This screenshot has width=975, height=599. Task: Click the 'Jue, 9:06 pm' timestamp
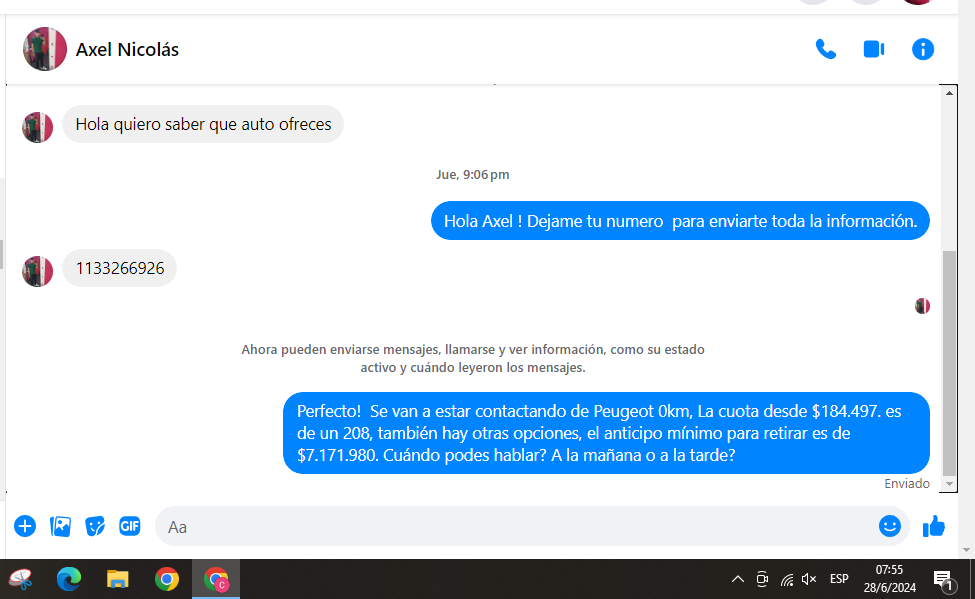(x=473, y=175)
